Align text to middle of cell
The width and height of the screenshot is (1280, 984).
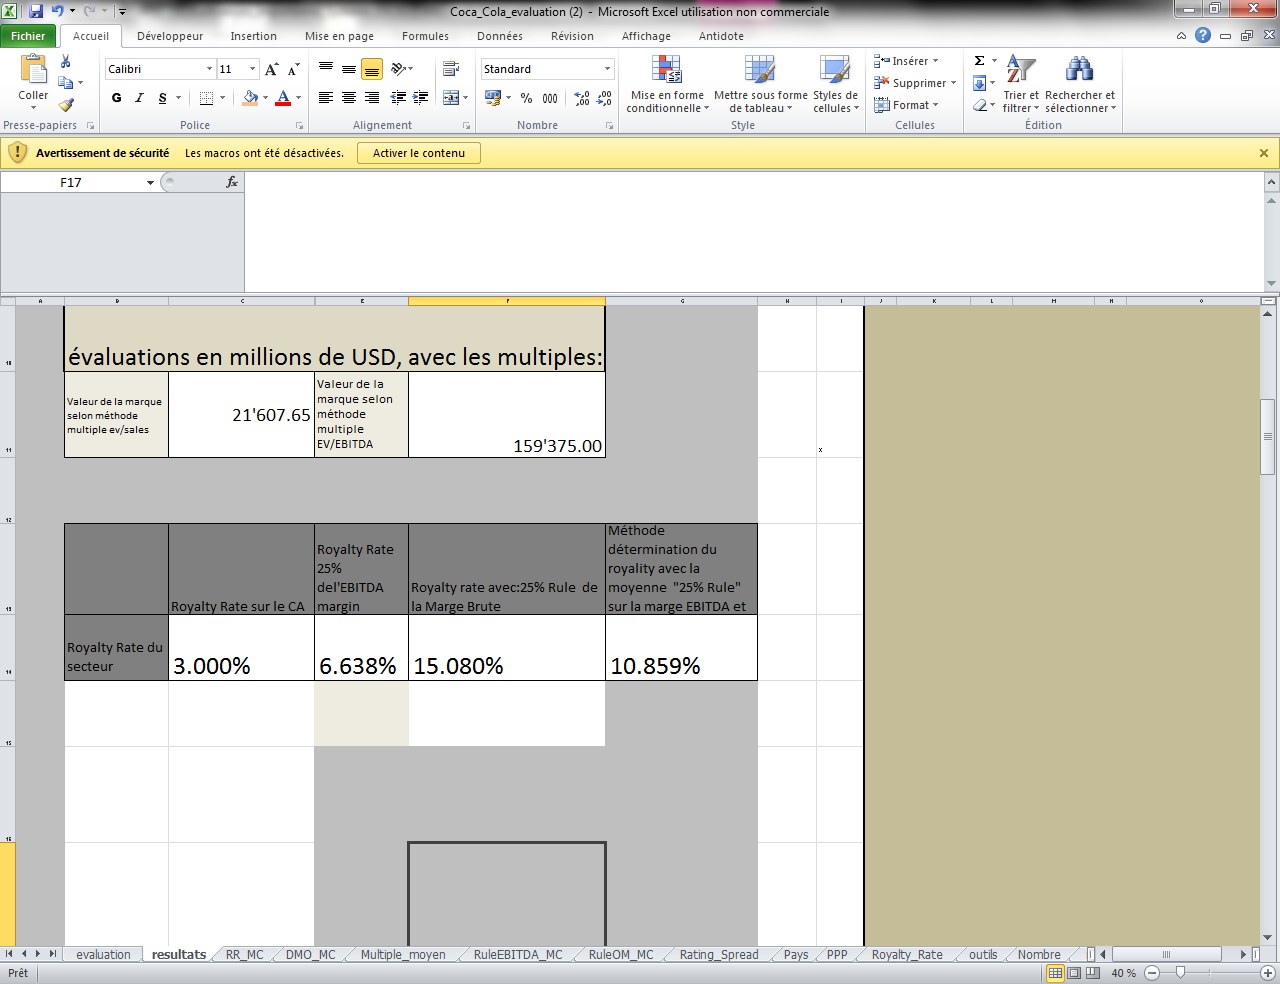point(349,69)
